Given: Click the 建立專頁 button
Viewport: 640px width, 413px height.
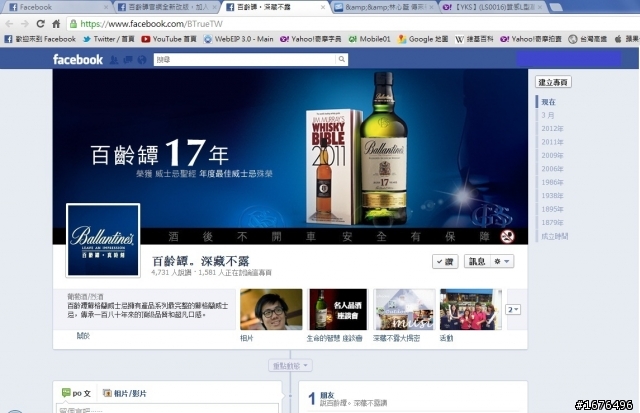Looking at the screenshot, I should point(553,82).
